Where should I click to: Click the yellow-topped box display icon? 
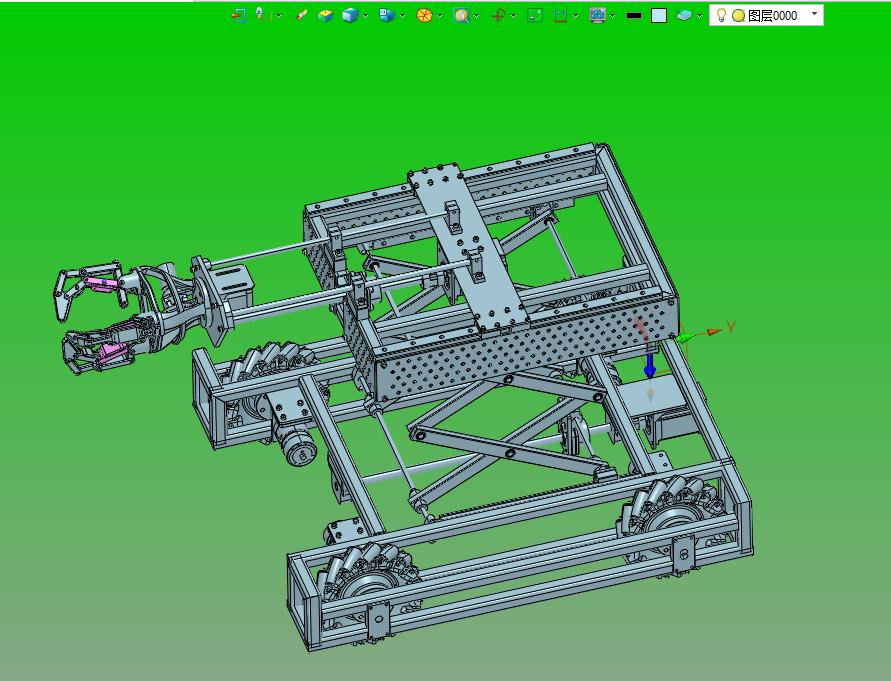pyautogui.click(x=325, y=15)
